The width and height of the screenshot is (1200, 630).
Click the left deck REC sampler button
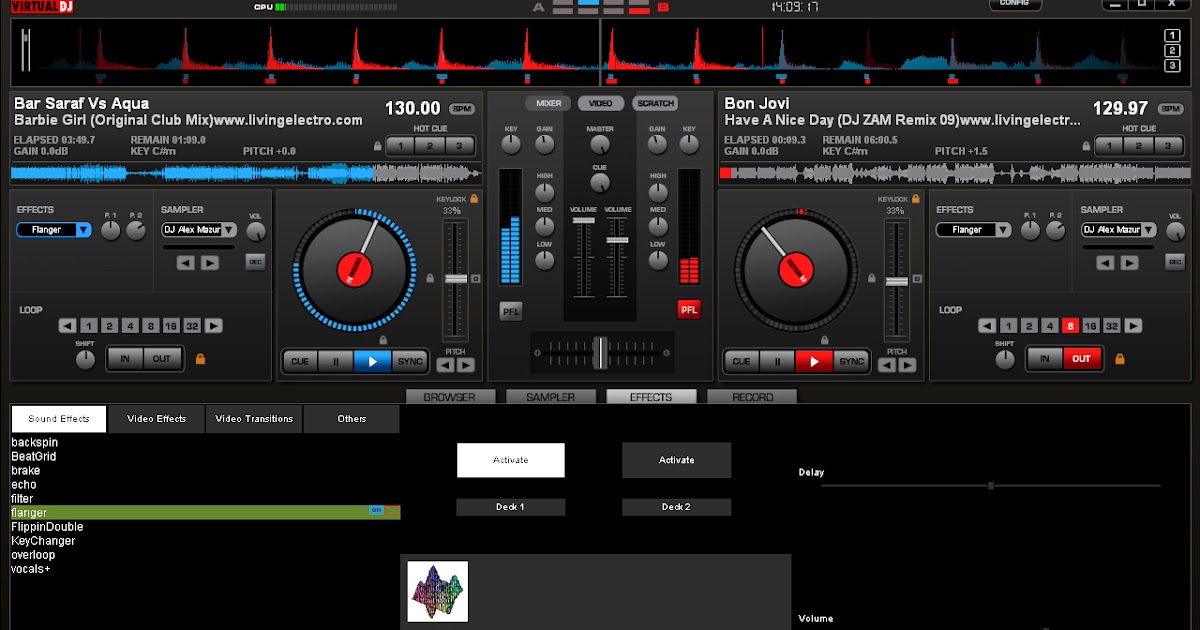tap(256, 262)
